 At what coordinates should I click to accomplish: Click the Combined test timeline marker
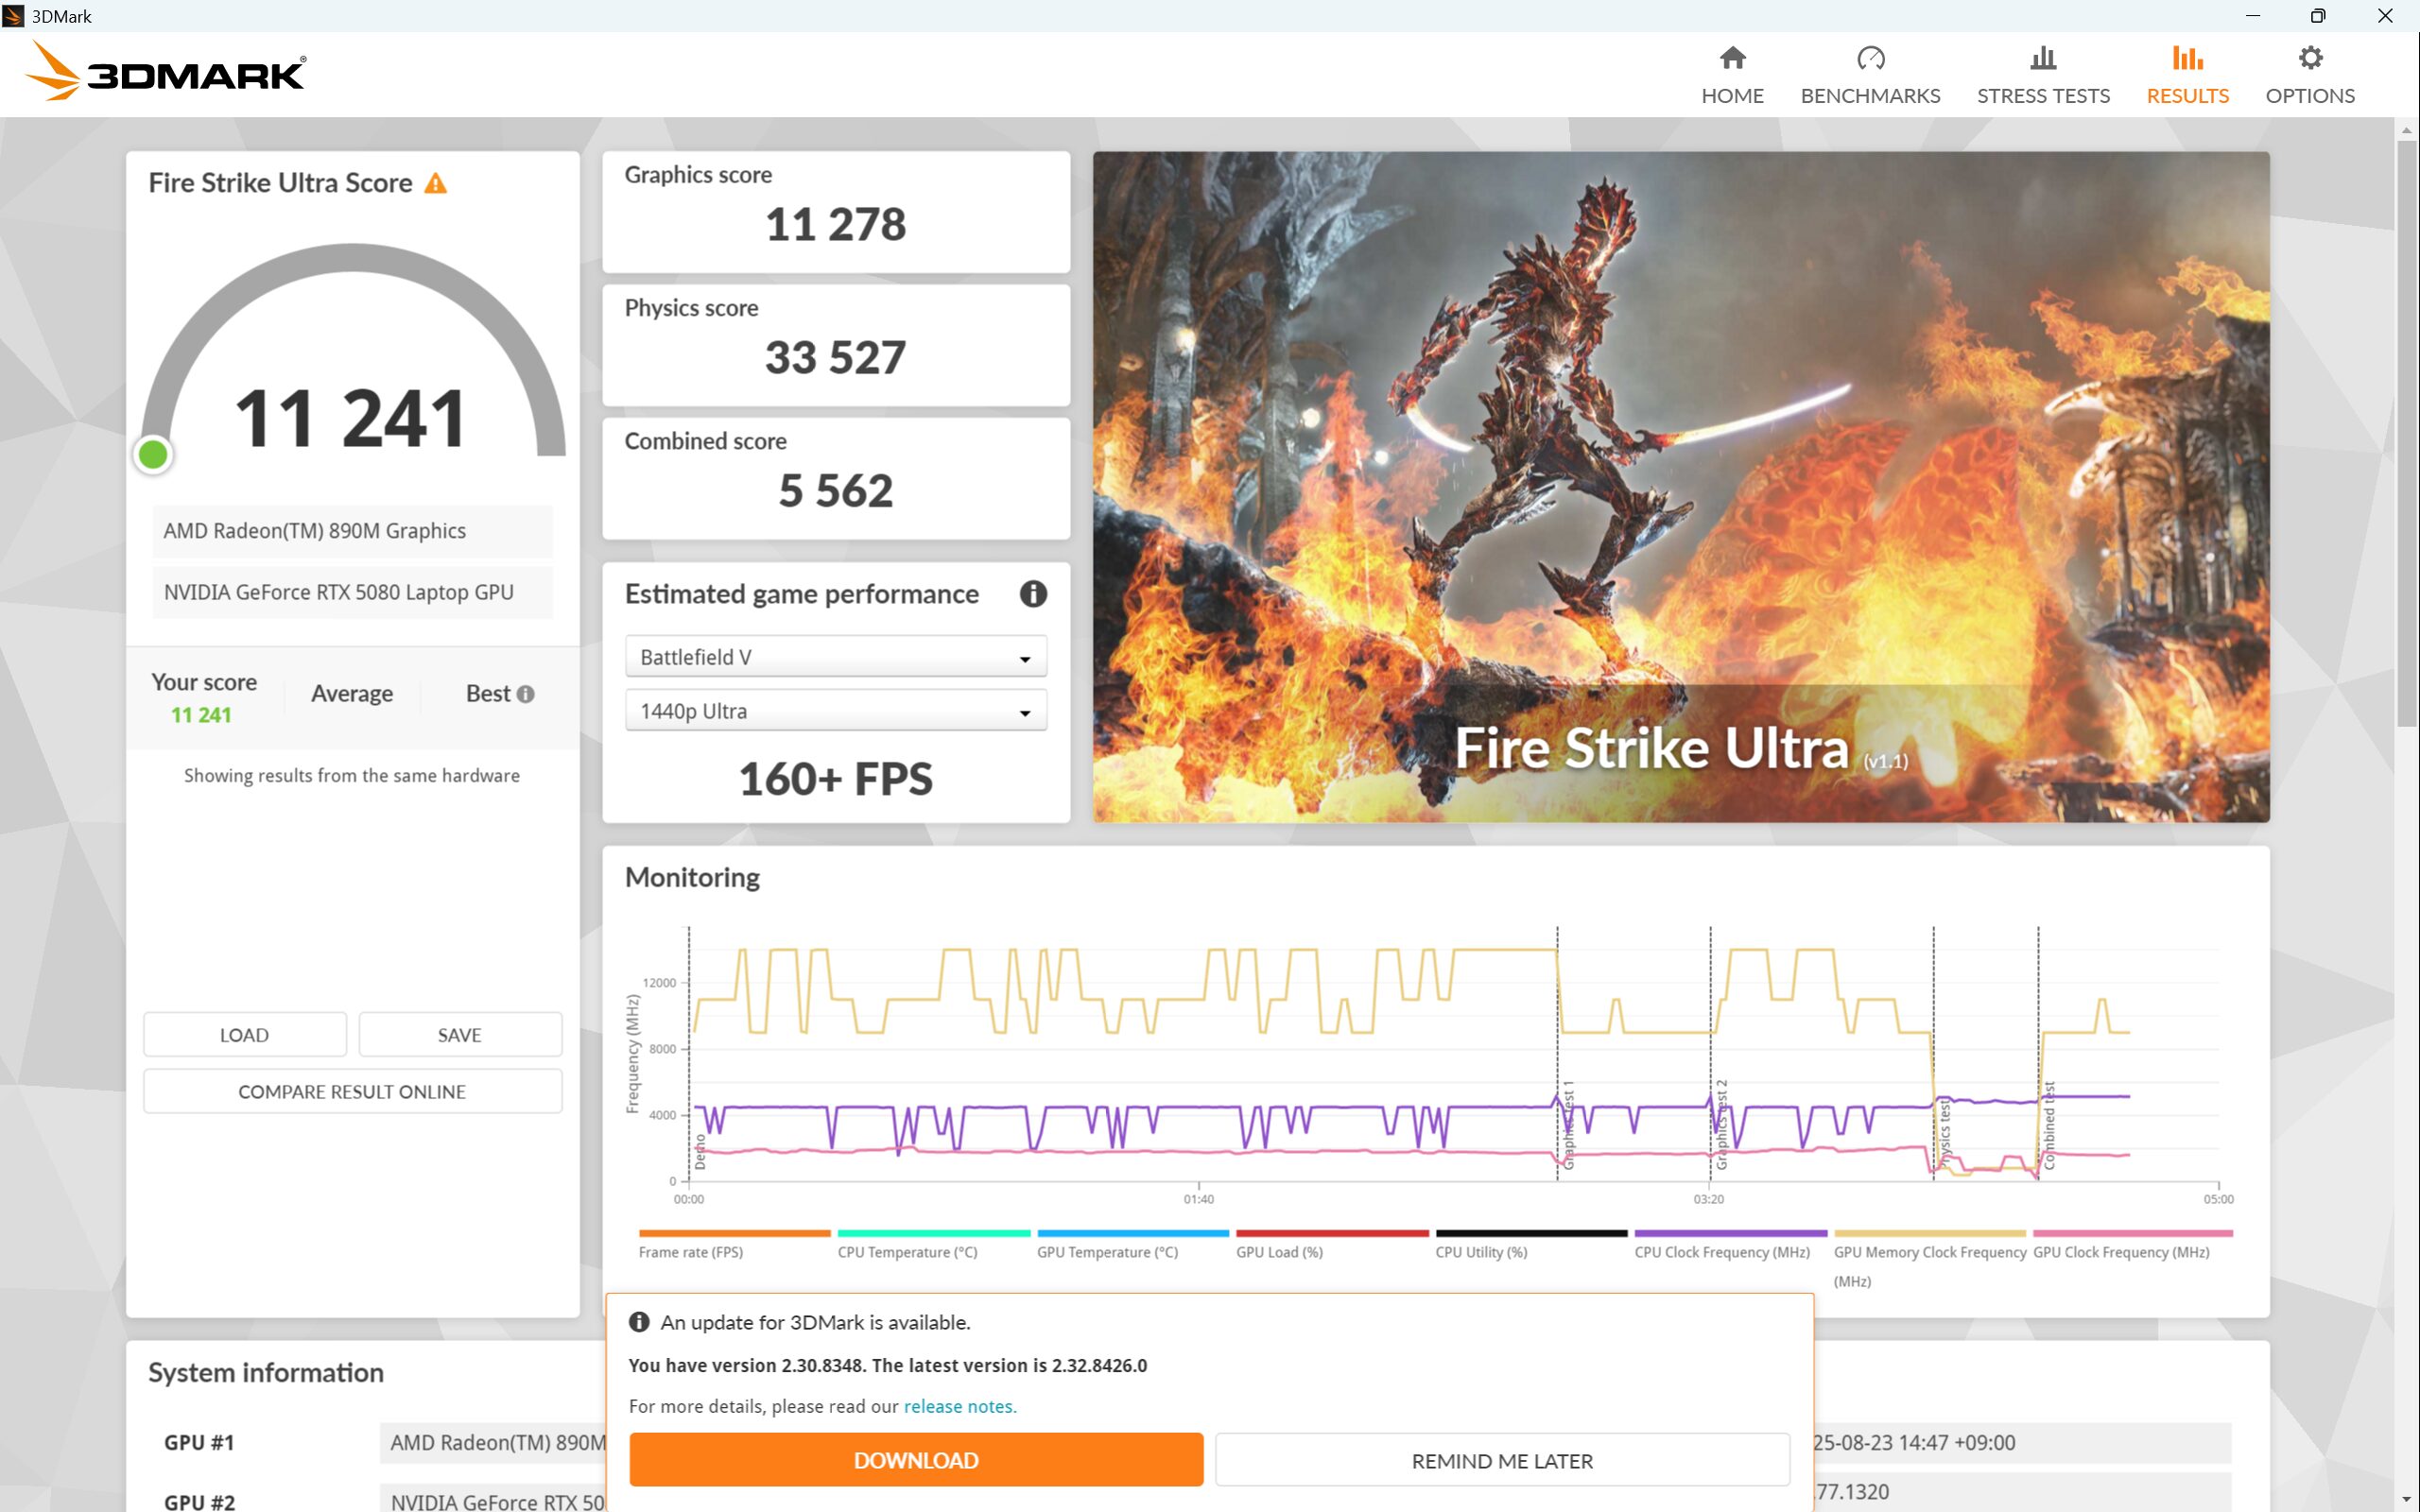pyautogui.click(x=2049, y=1125)
